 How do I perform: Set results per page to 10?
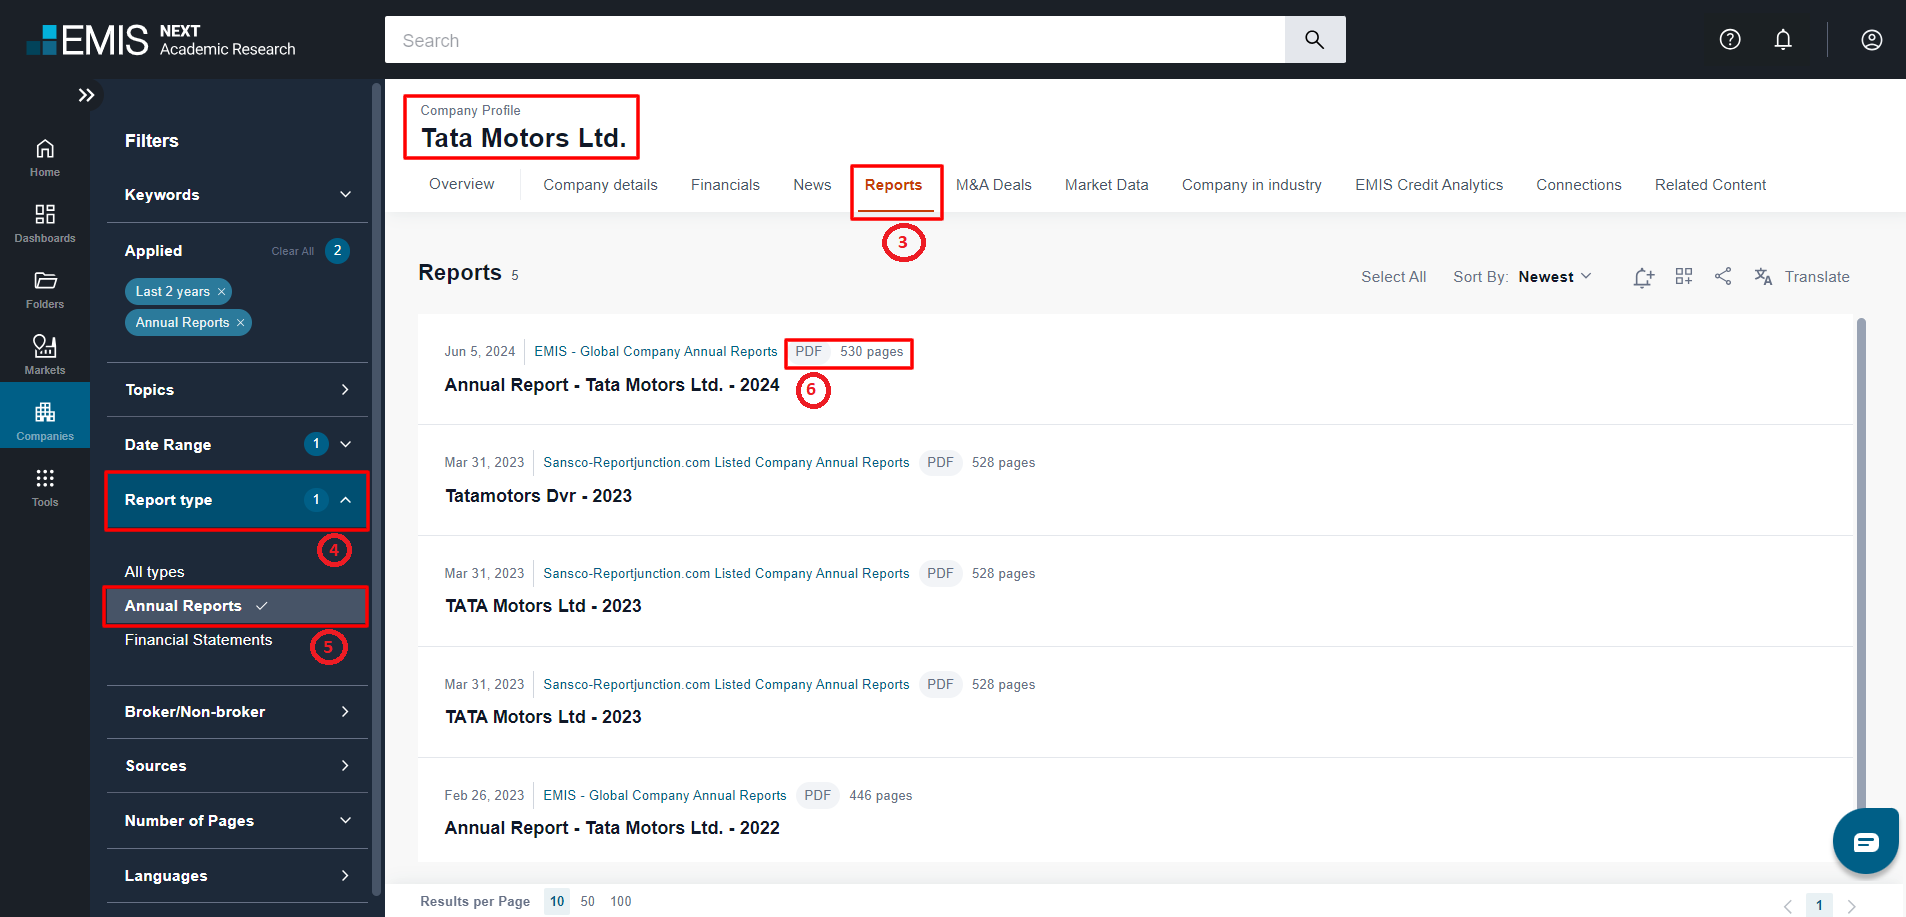click(x=557, y=901)
